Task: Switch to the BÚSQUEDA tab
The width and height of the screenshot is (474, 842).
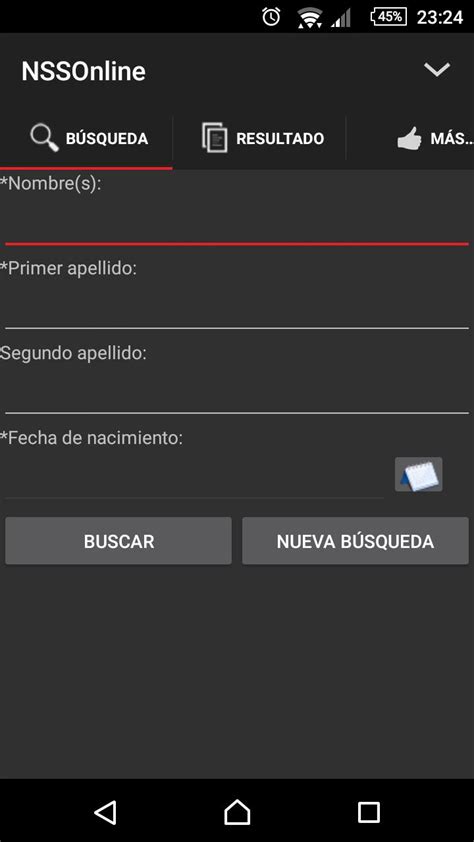Action: click(86, 139)
